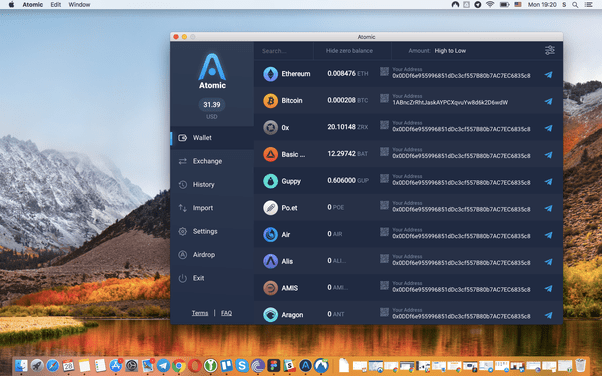Click the 31.39 USD balance badge
Image resolution: width=602 pixels, height=376 pixels.
212,104
